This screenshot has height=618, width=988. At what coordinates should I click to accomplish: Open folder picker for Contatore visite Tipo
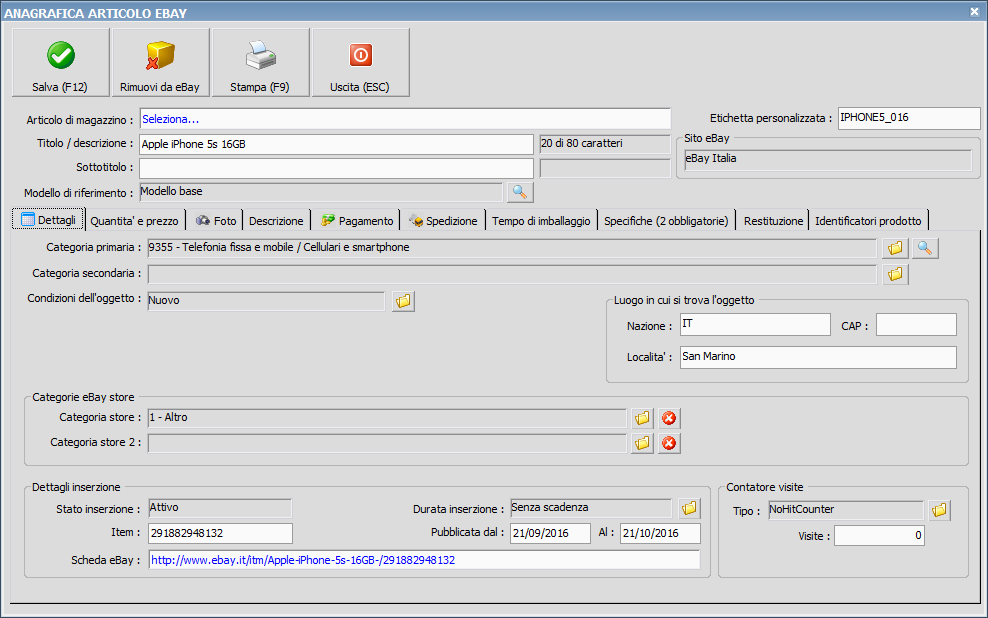coord(939,510)
